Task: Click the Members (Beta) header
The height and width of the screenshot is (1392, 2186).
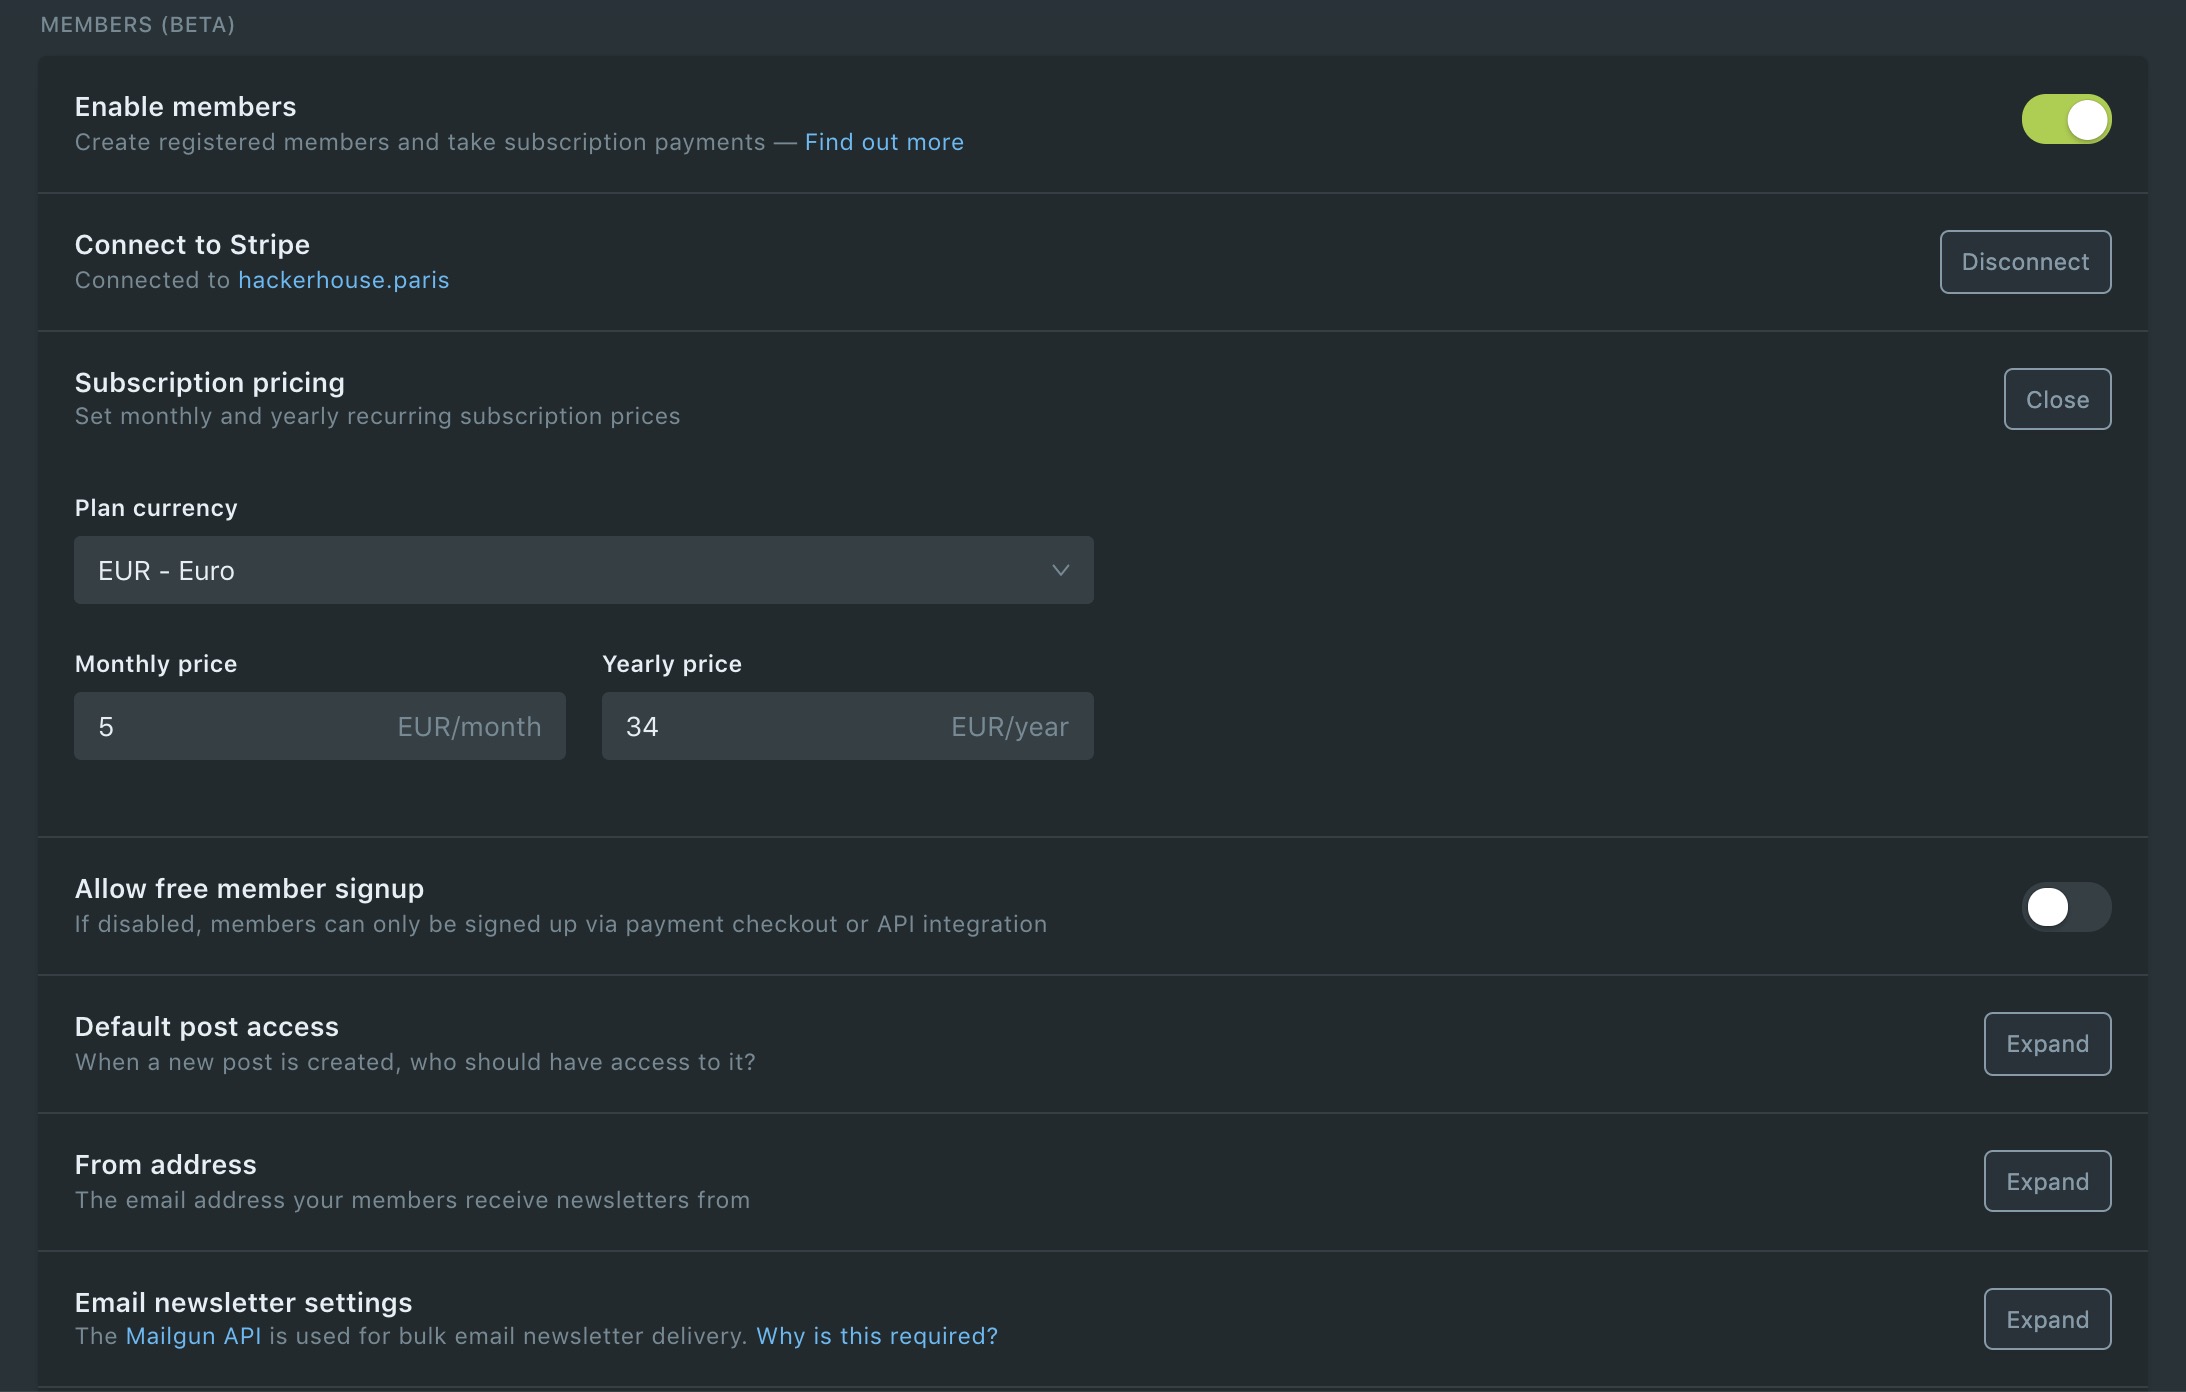Action: pos(137,24)
